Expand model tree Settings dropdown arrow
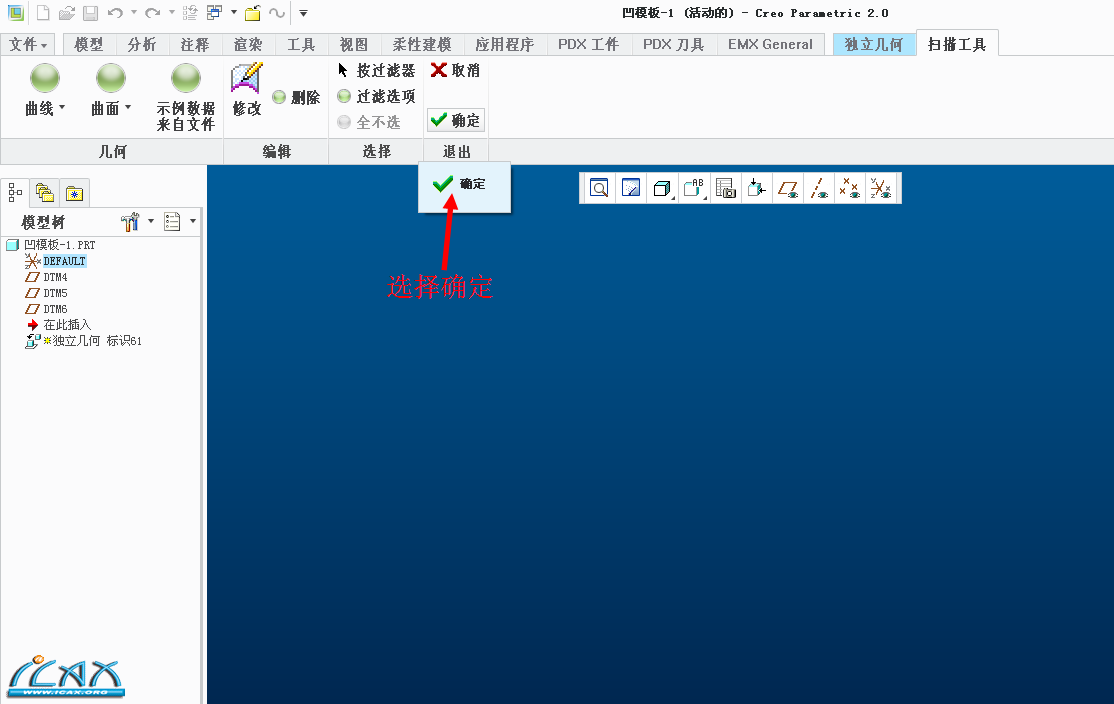 (x=151, y=222)
